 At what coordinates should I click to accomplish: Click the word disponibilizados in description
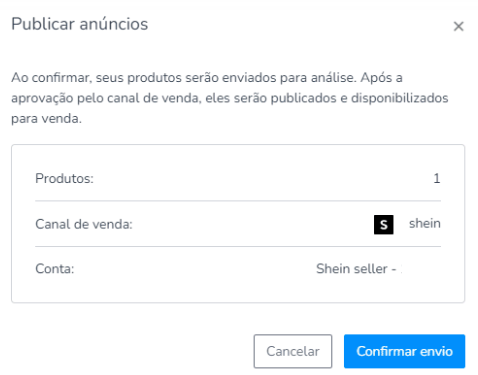pos(399,98)
